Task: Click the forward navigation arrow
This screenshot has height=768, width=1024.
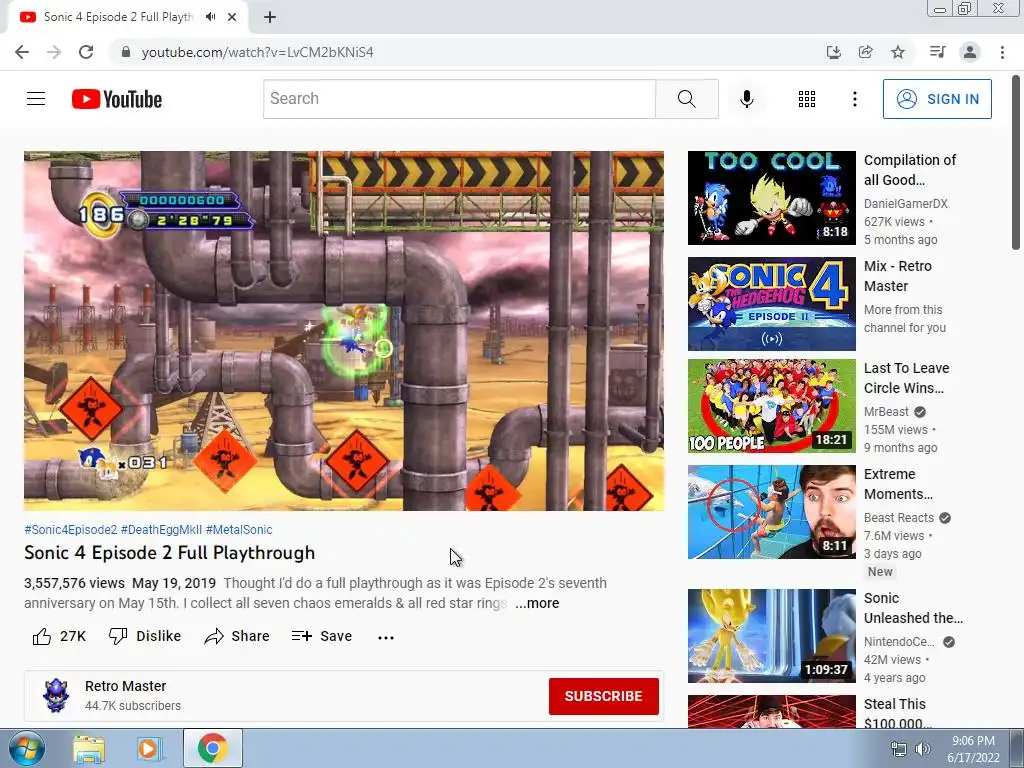Action: pyautogui.click(x=54, y=52)
